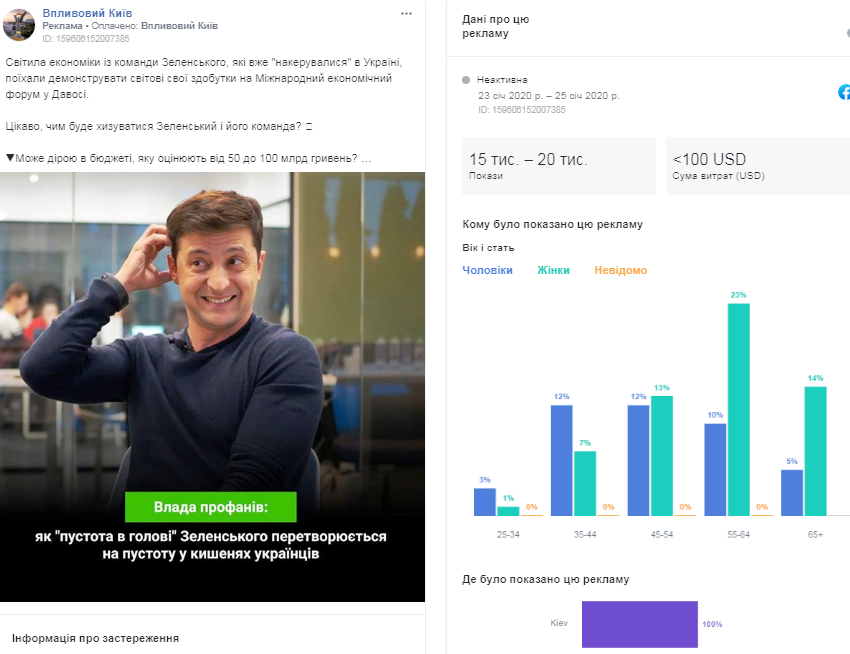Click the green Влада профанів banner label
Viewport: 850px width, 654px height.
211,507
